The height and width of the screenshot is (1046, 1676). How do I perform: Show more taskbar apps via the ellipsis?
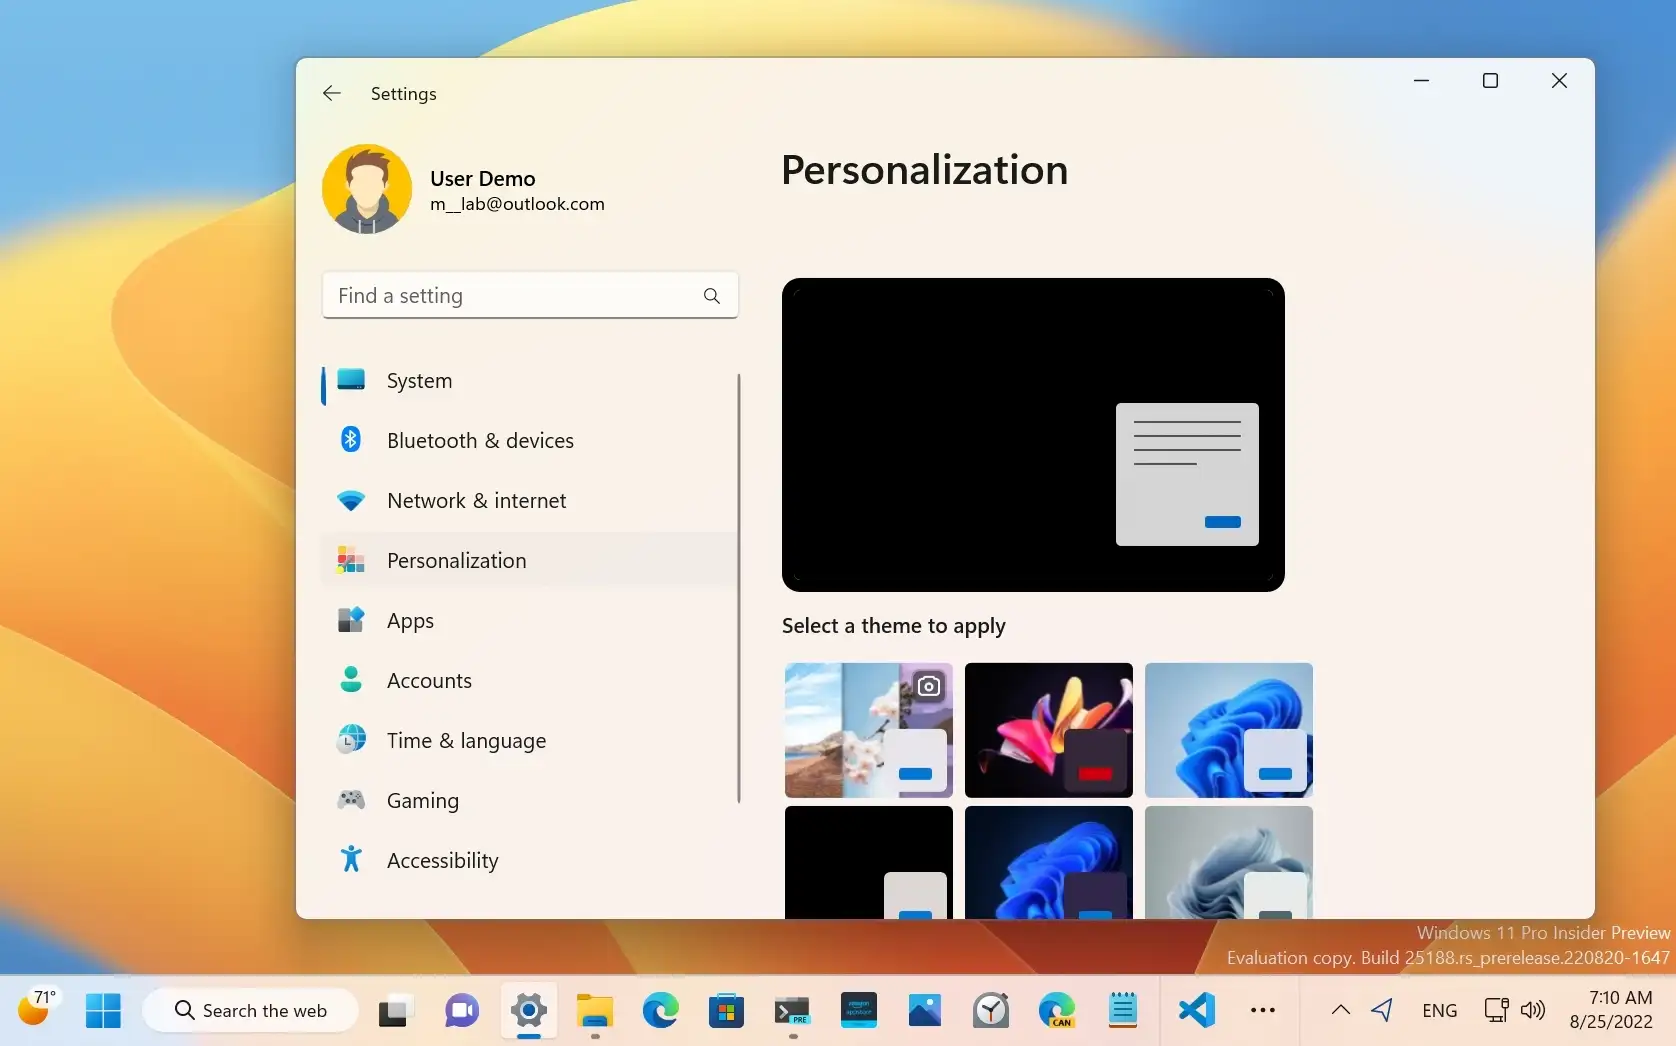click(1263, 1011)
